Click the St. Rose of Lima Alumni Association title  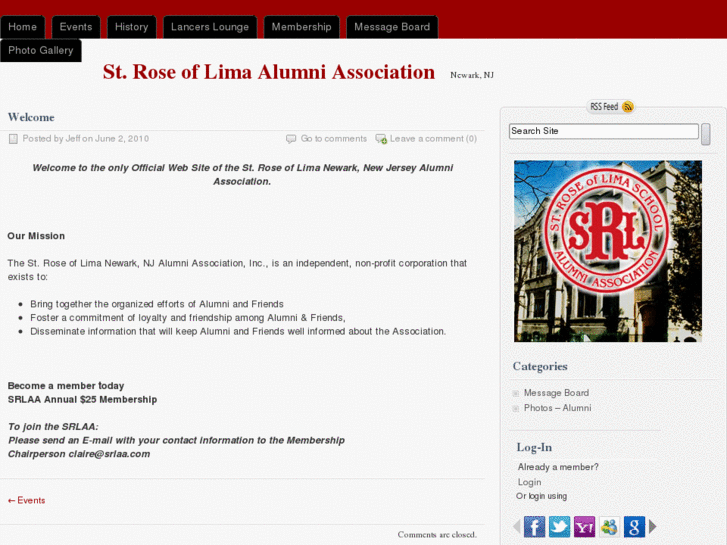[x=268, y=72]
